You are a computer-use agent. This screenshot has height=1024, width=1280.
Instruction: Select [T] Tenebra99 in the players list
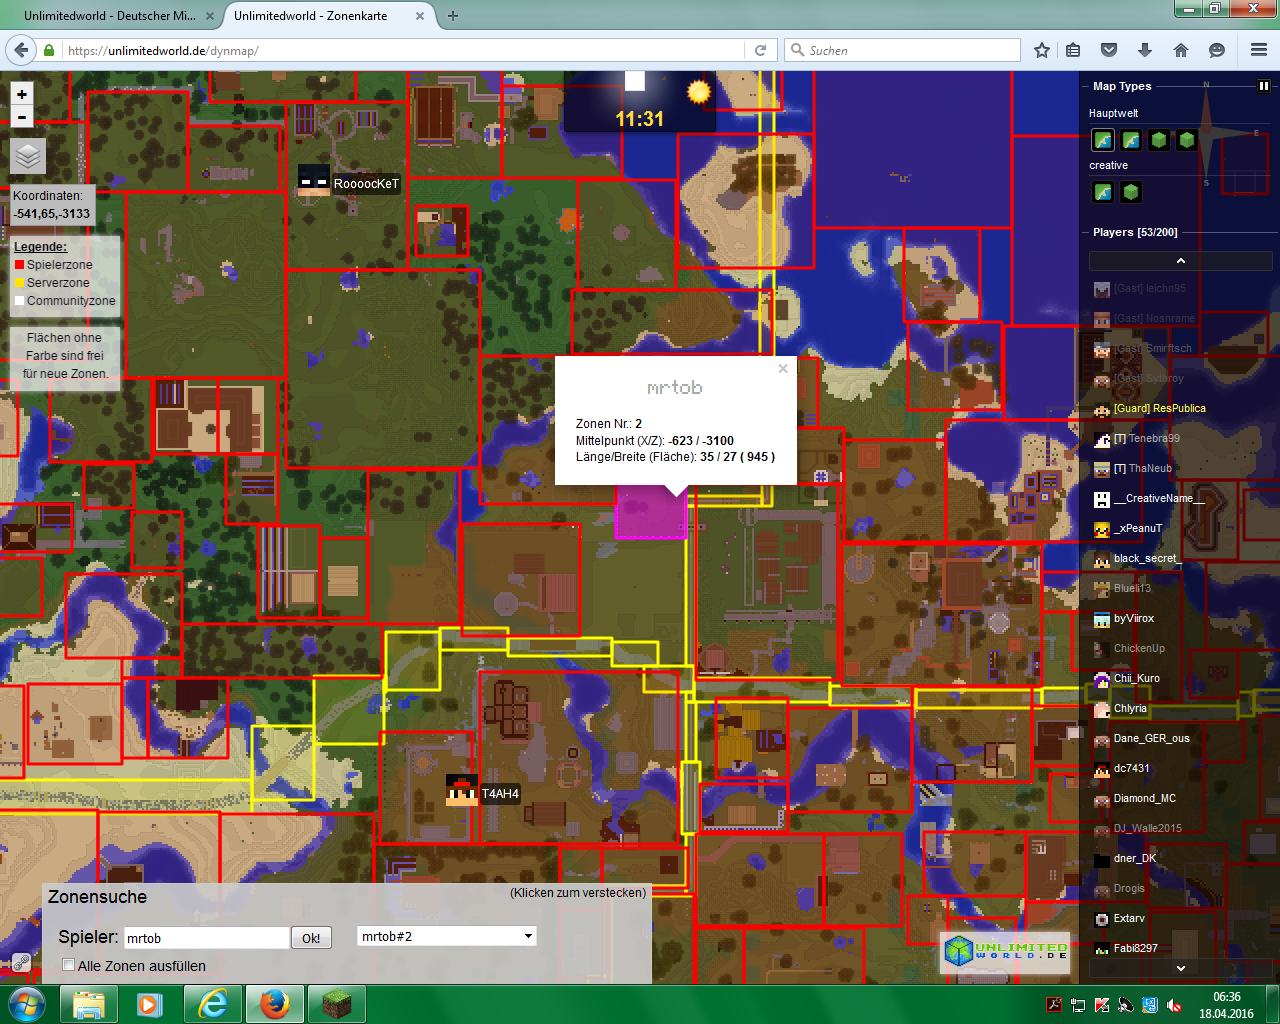pos(1147,438)
